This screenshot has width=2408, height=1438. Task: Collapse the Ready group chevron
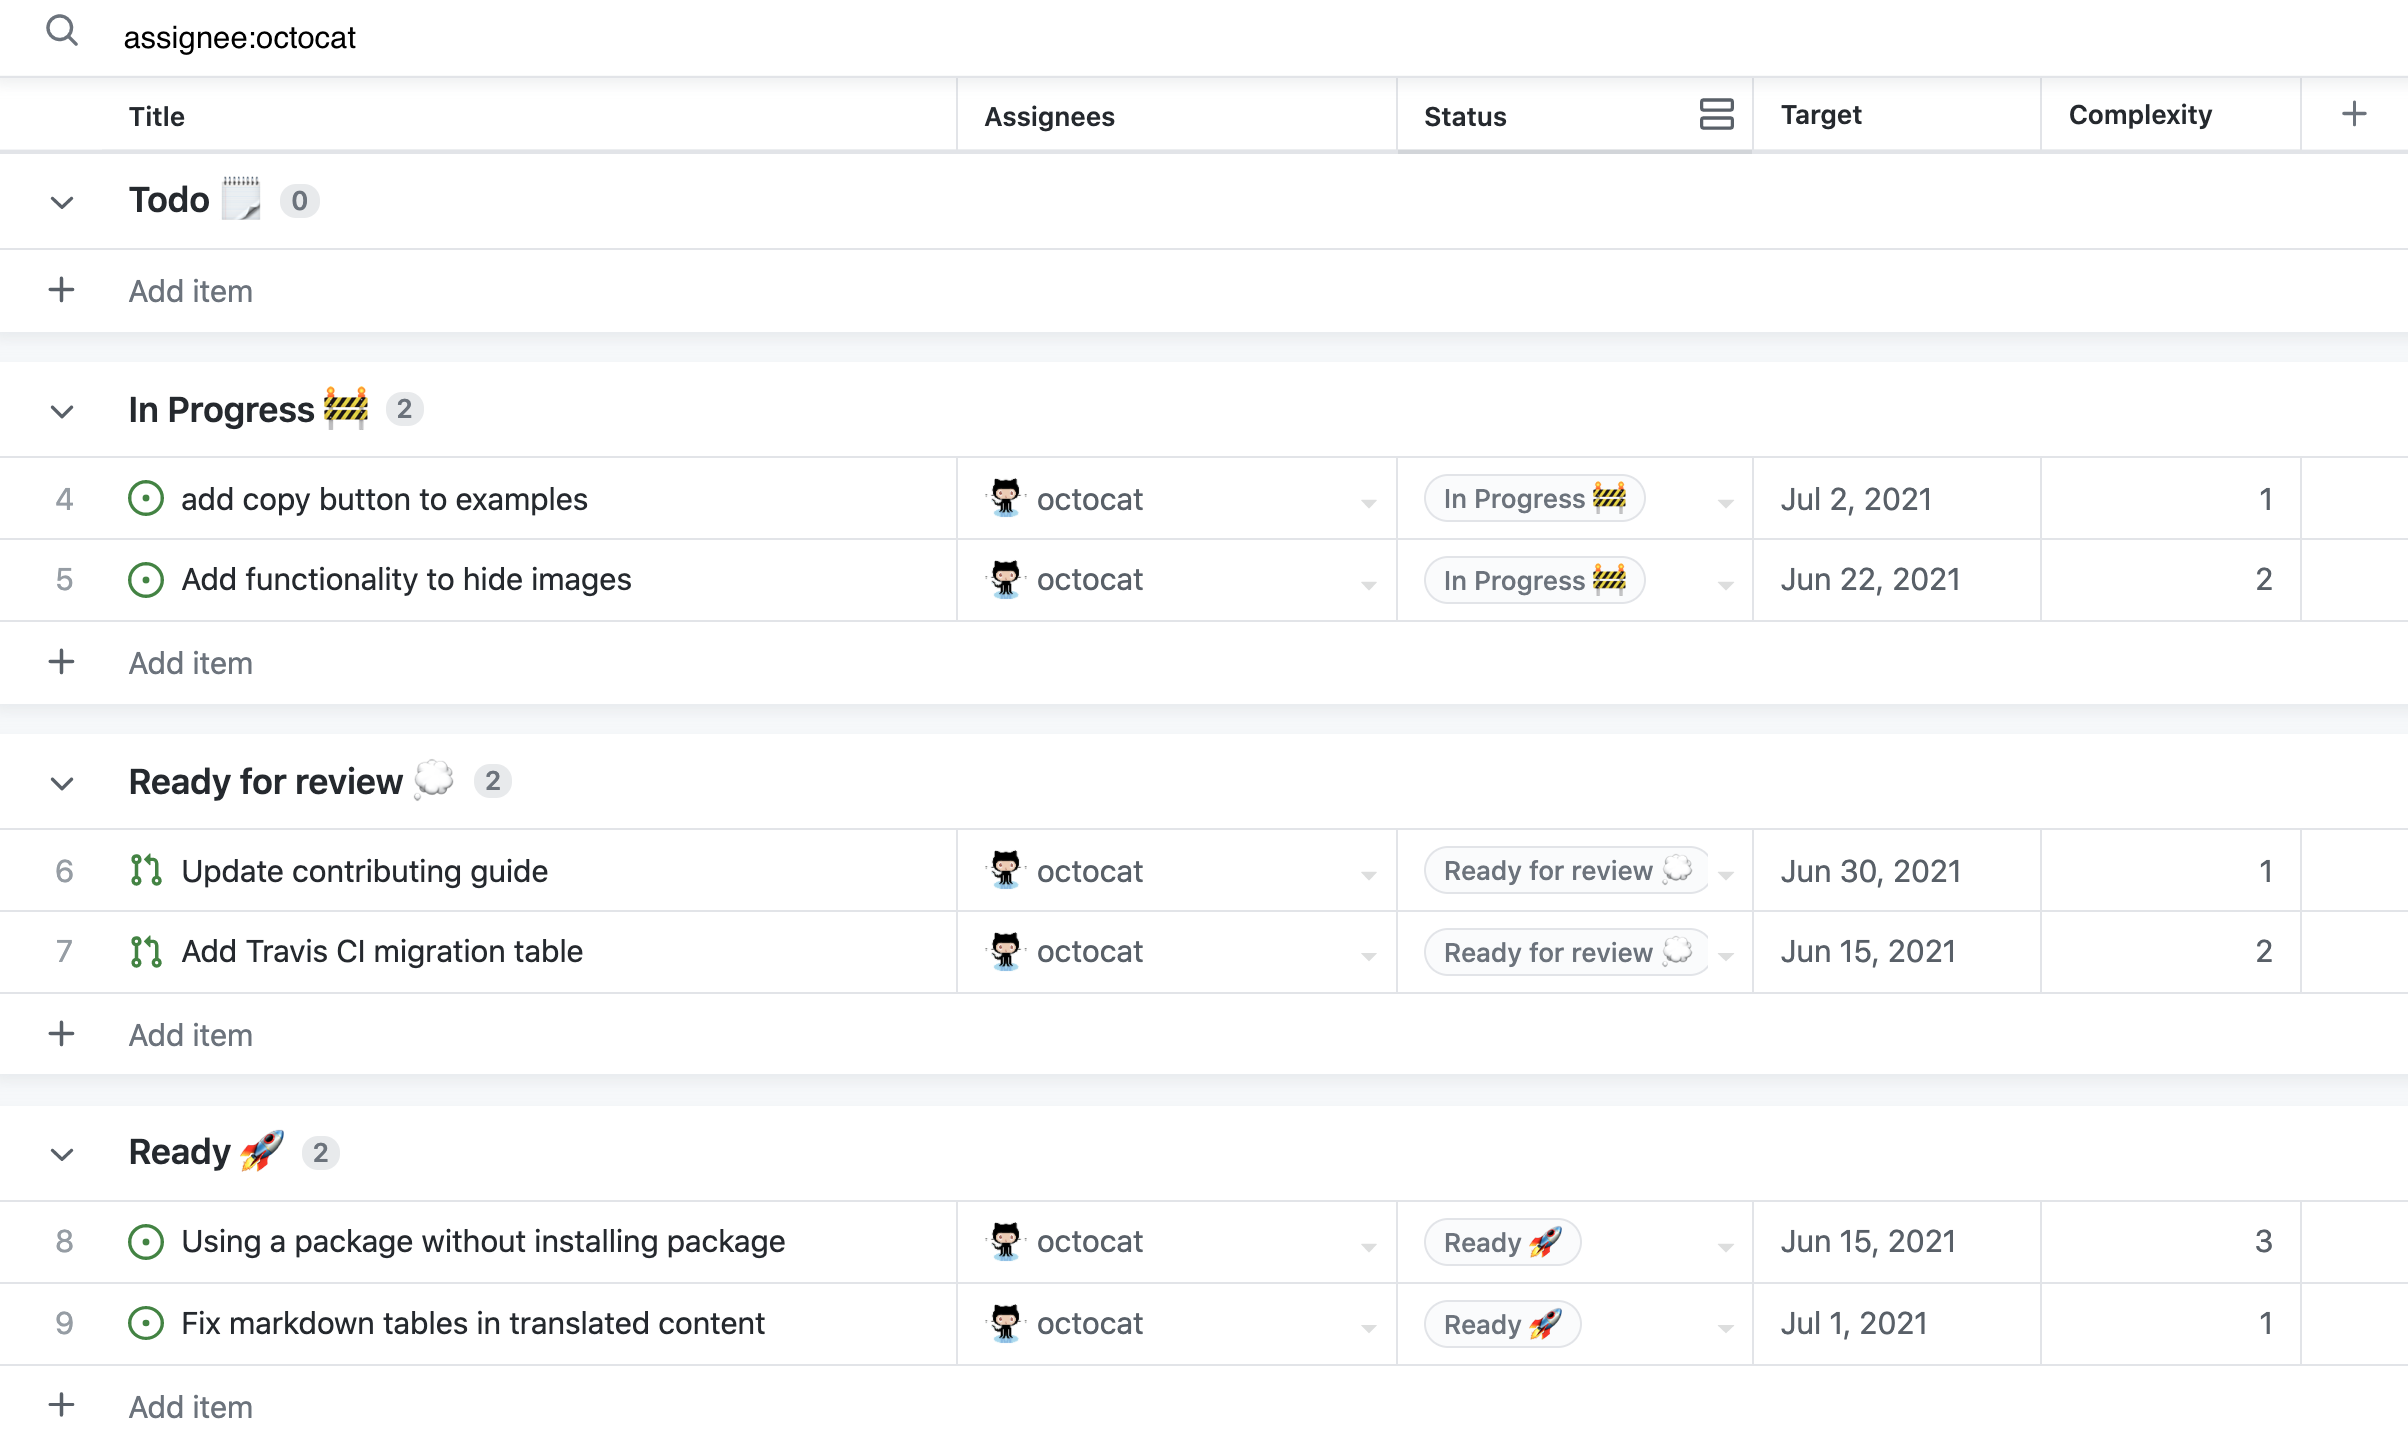pos(62,1154)
